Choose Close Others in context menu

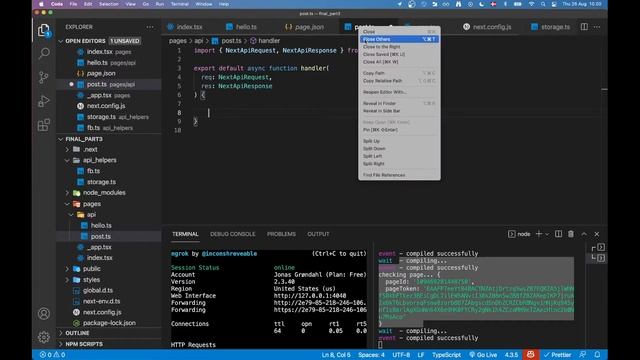pos(399,39)
